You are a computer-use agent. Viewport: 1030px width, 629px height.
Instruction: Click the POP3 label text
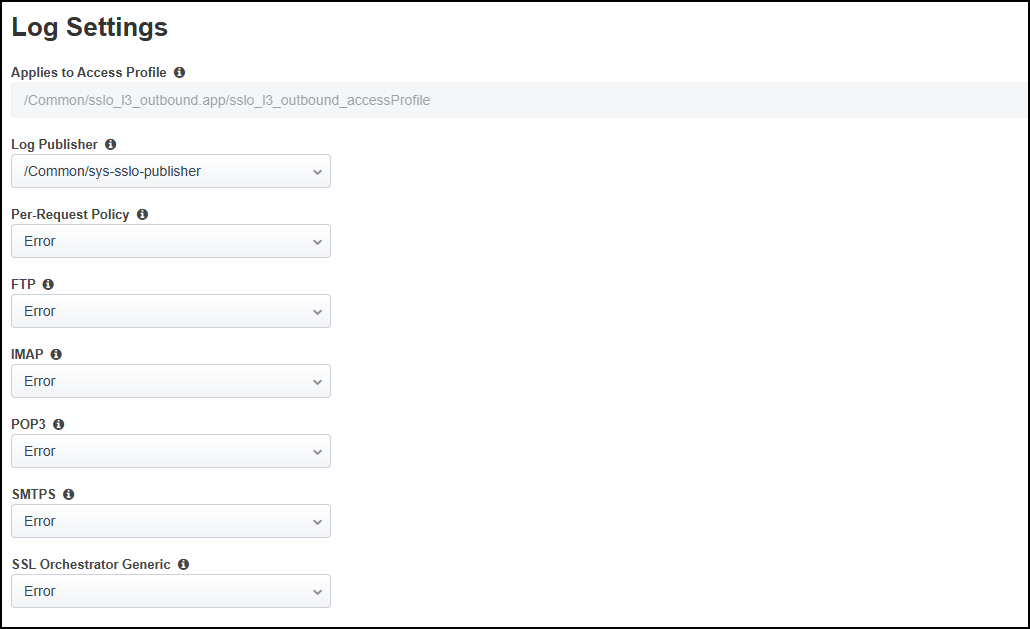(28, 425)
